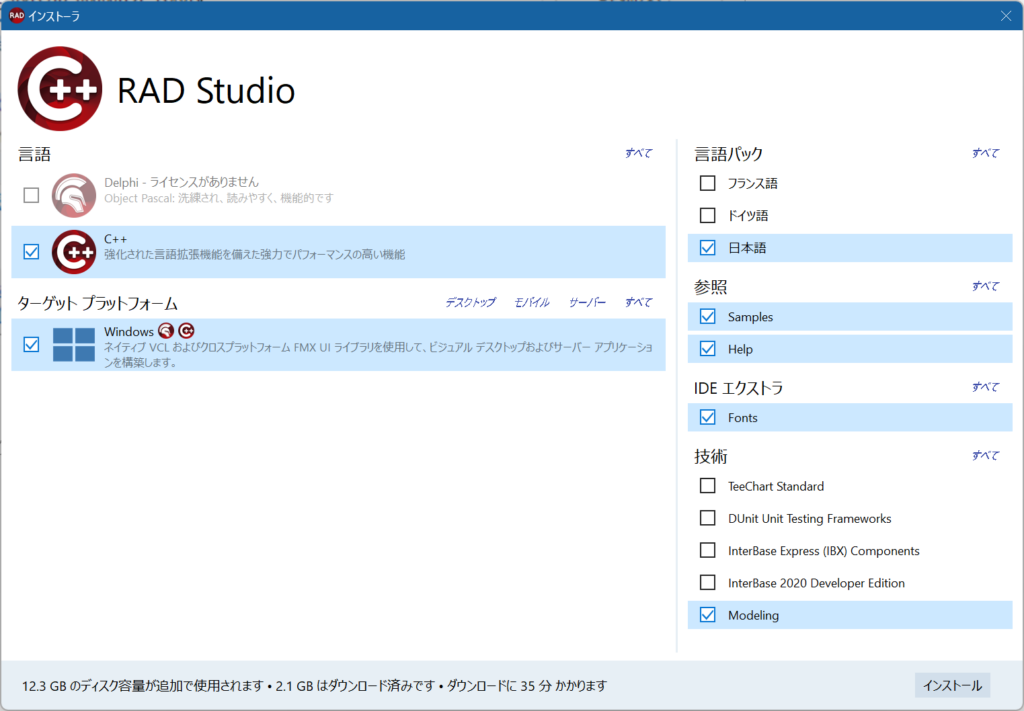The image size is (1024, 711).
Task: Click the Windows platform logo icon
Action: [73, 344]
